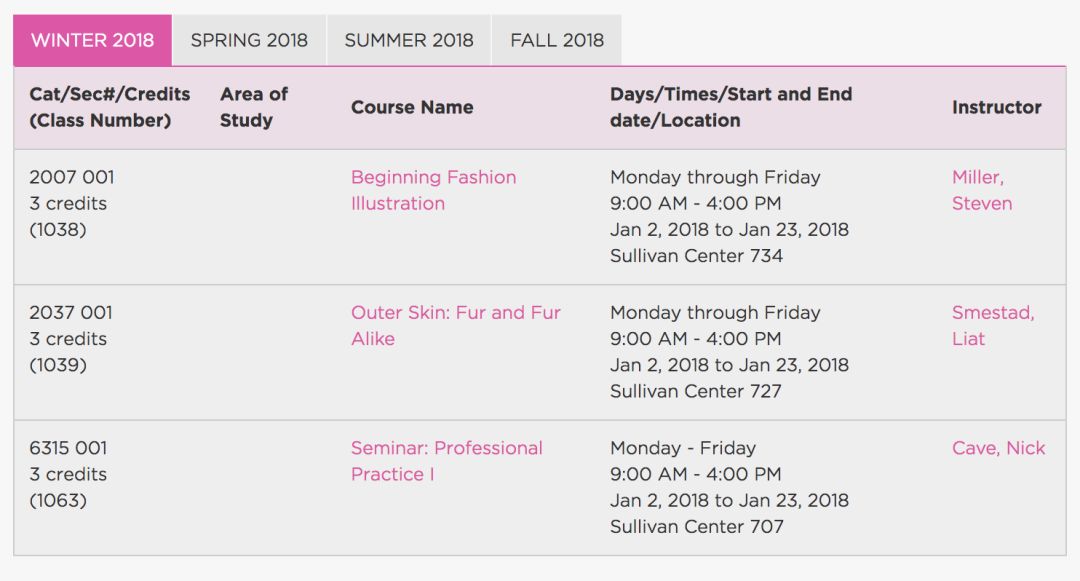This screenshot has height=581, width=1080.
Task: Go to the FALL 2018 tab
Action: point(557,41)
